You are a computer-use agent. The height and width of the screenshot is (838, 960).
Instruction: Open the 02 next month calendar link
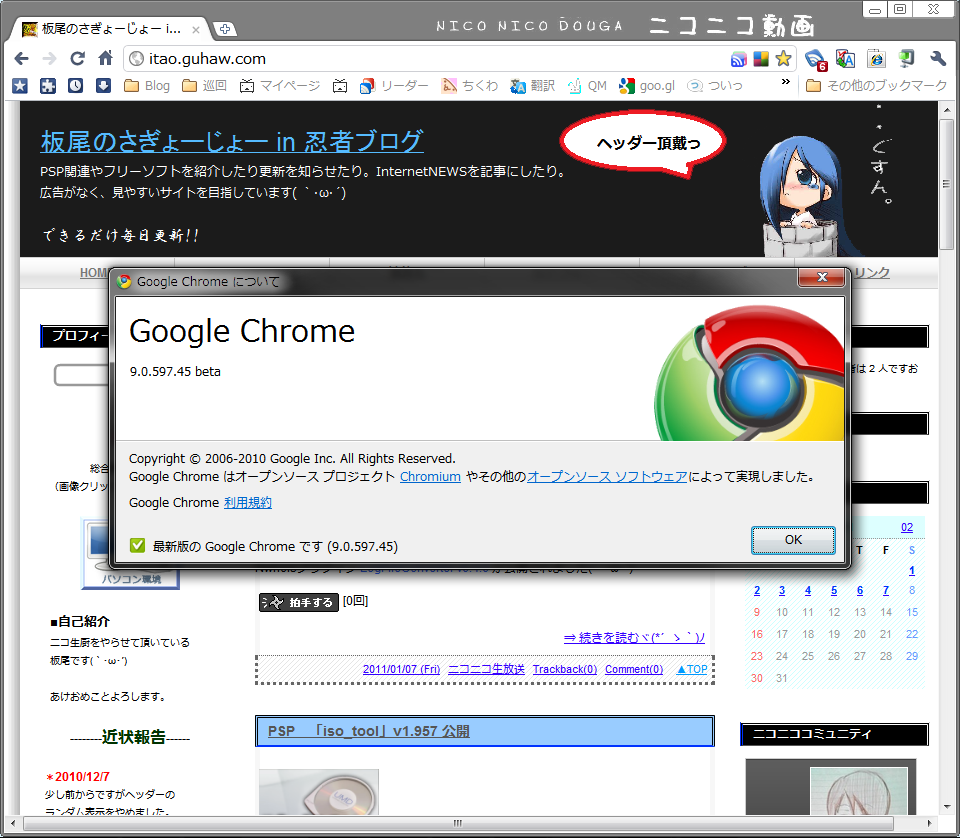pyautogui.click(x=907, y=527)
